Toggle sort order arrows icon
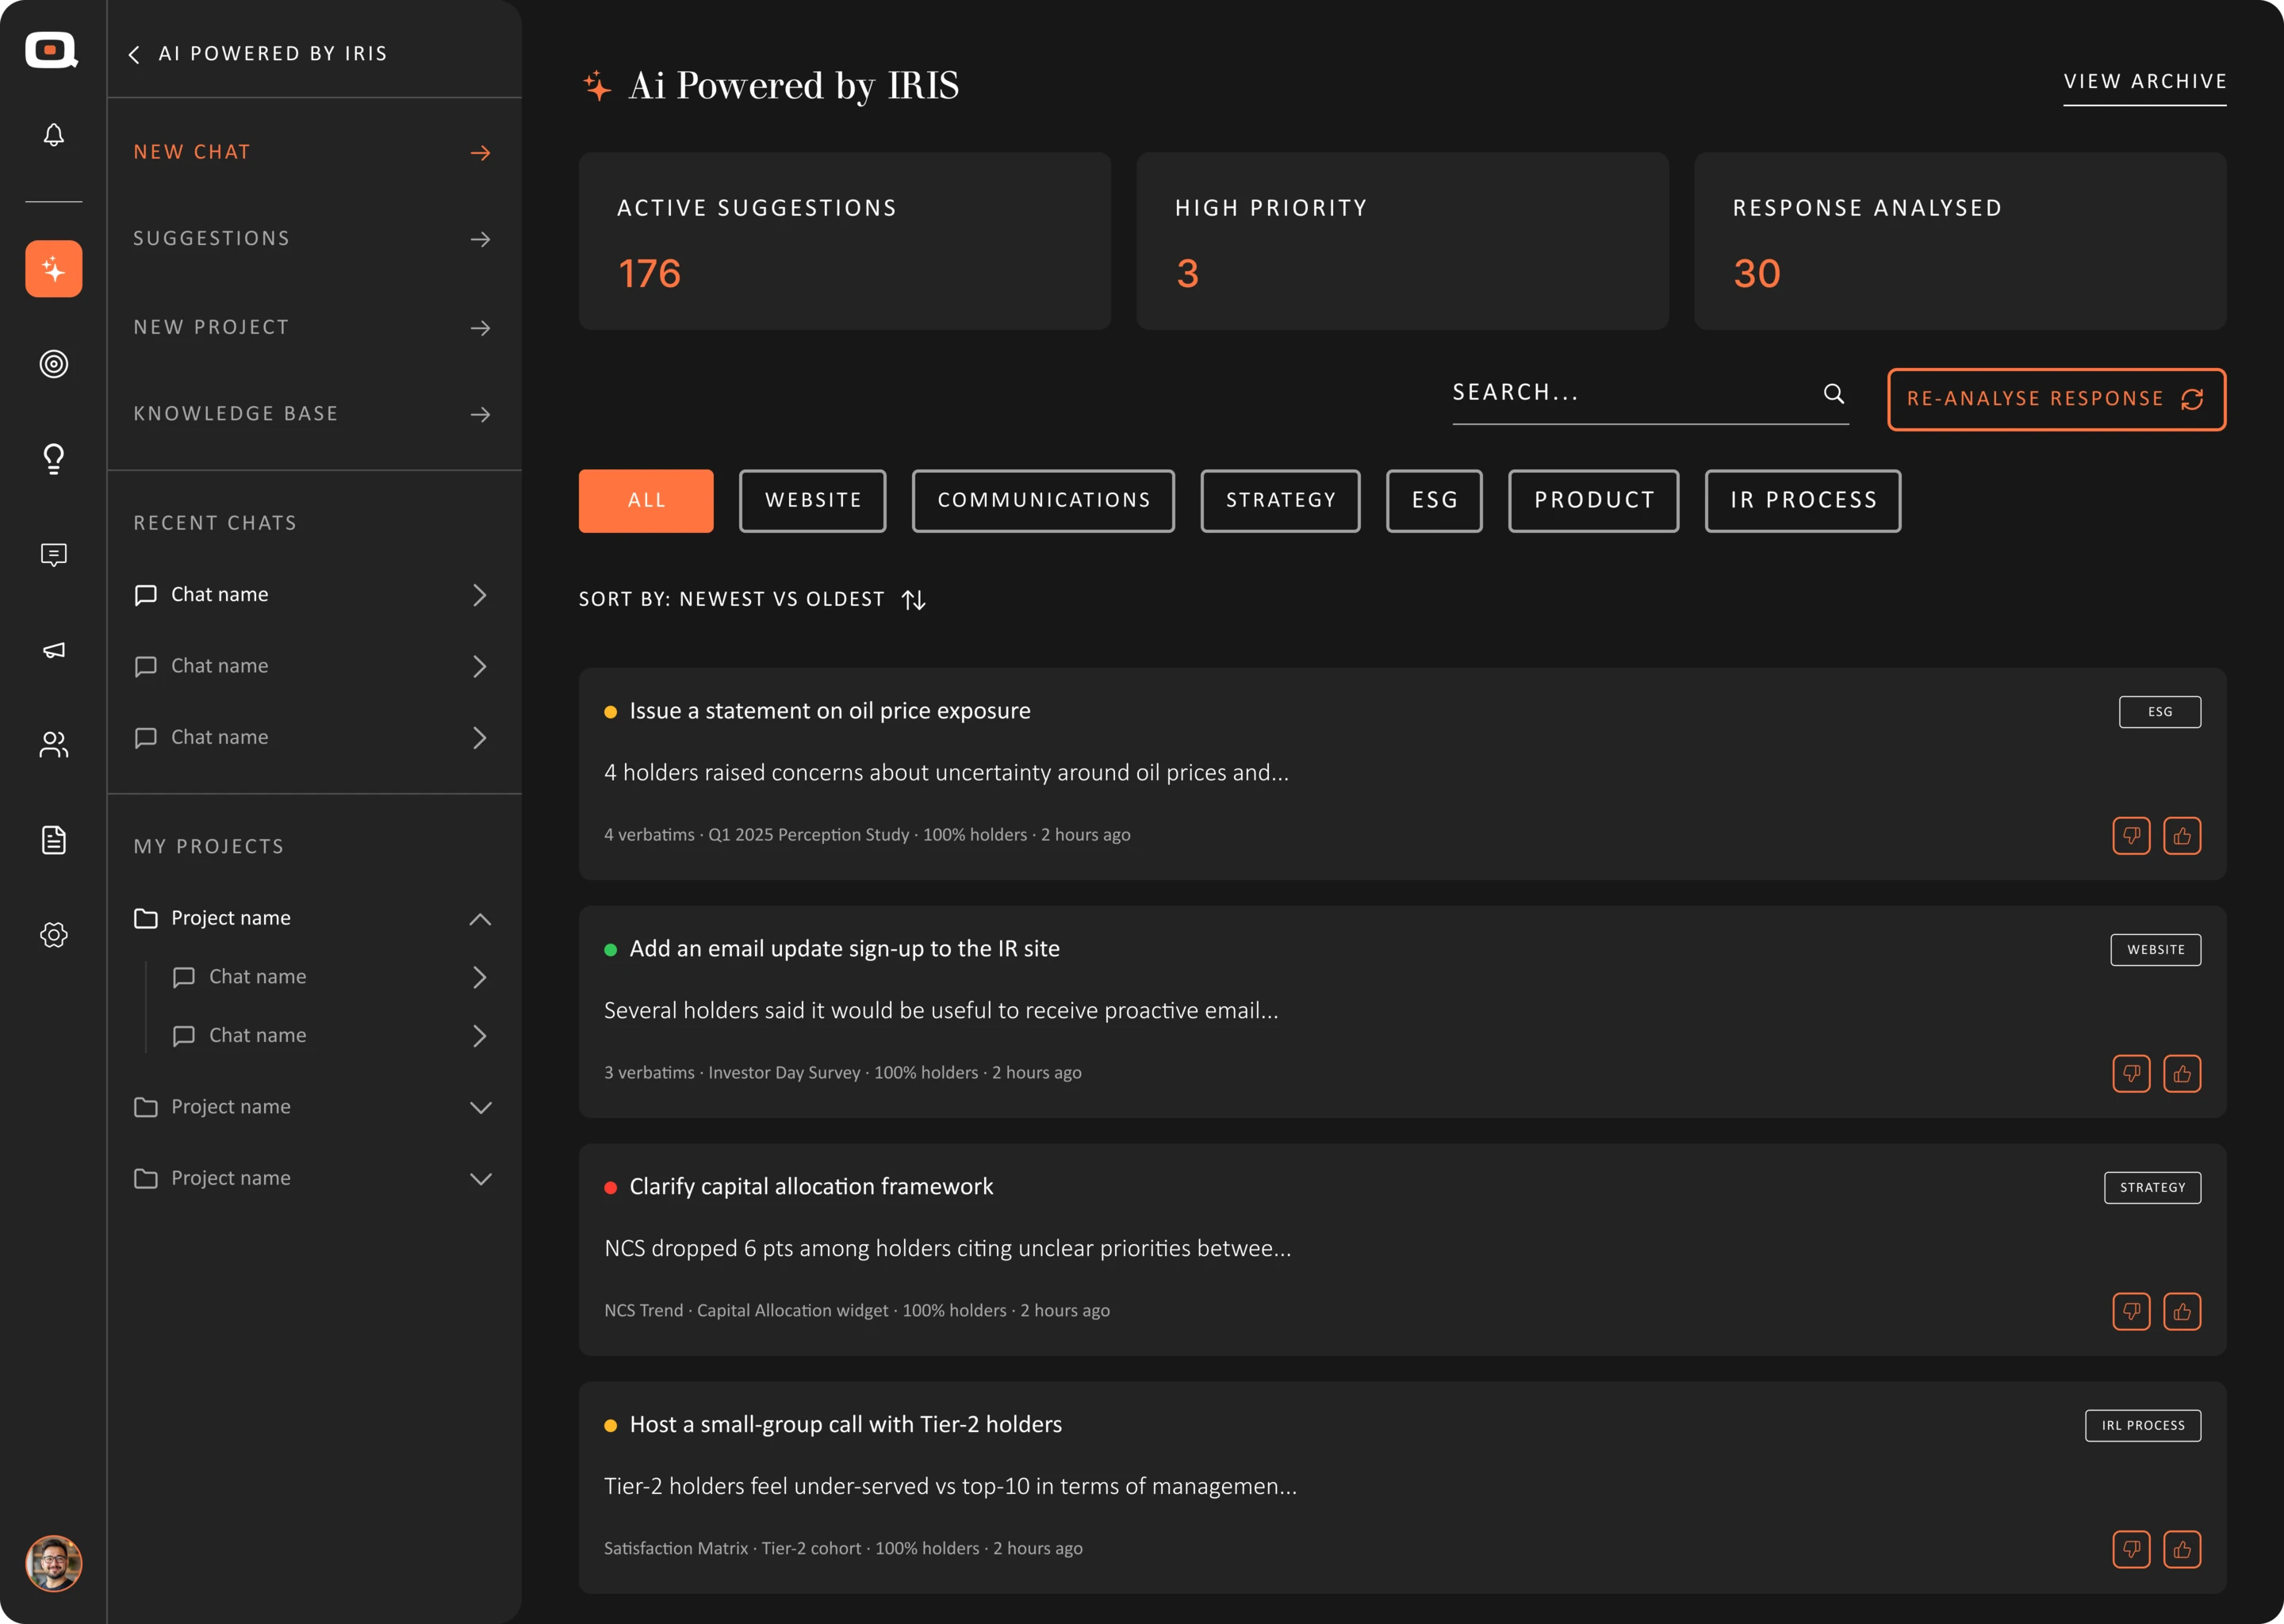 pyautogui.click(x=913, y=599)
